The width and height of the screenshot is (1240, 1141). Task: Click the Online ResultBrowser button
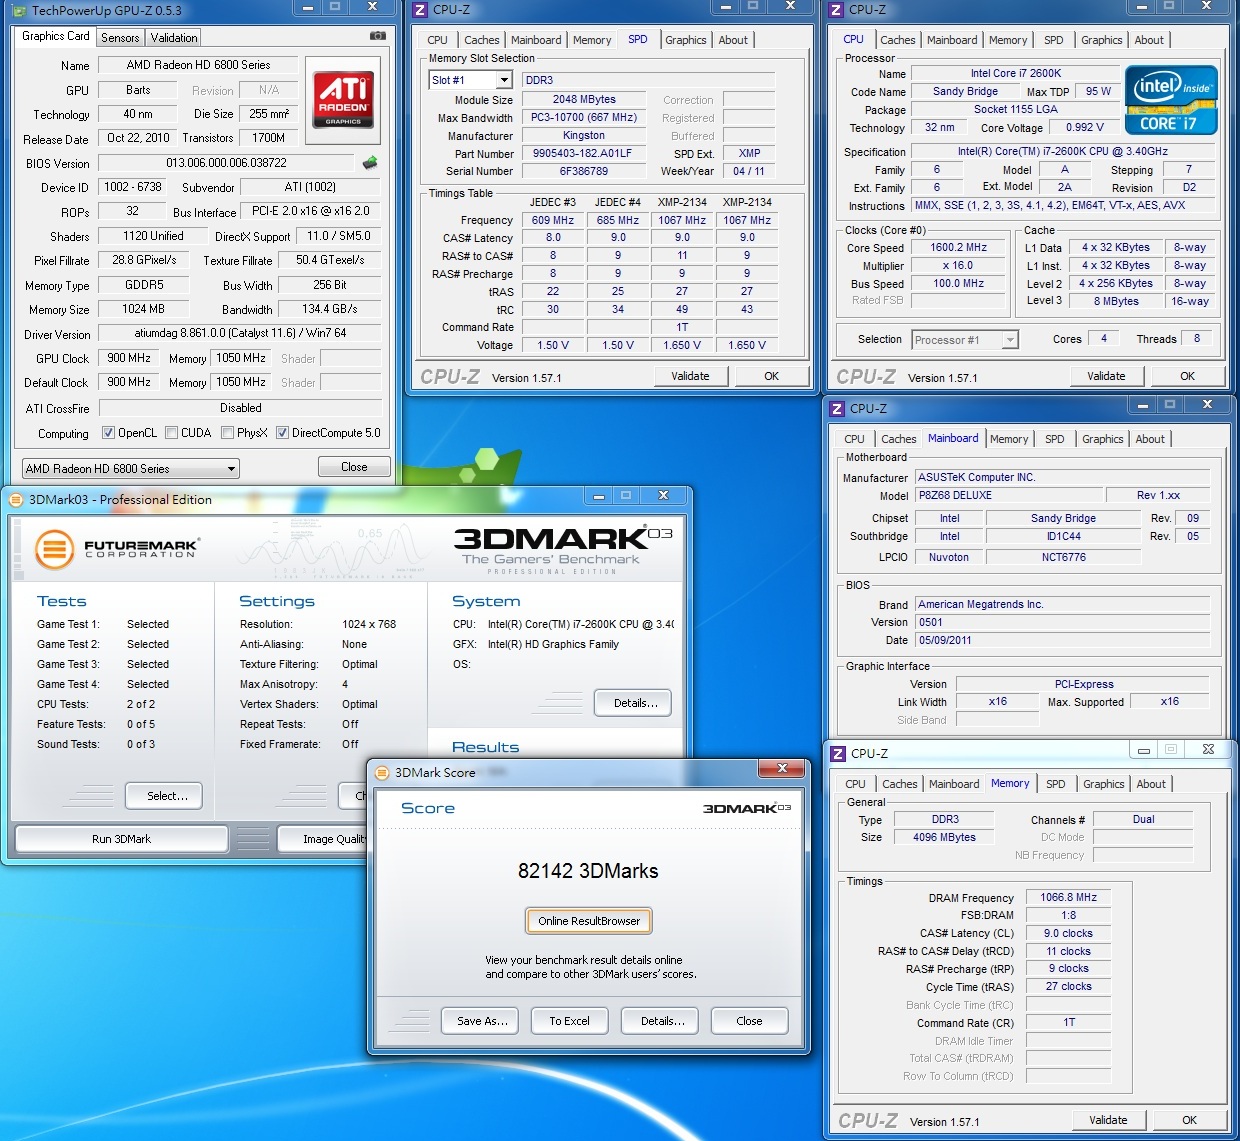coord(588,921)
